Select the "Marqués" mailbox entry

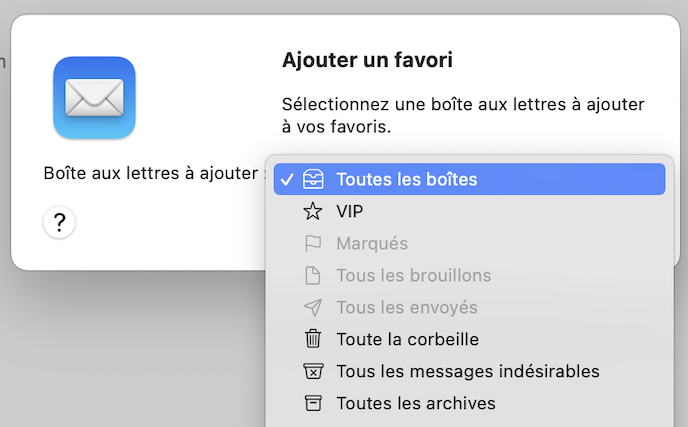[x=372, y=244]
